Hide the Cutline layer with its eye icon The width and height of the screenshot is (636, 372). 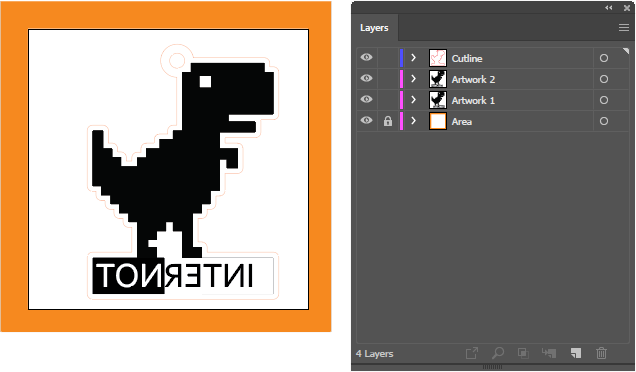click(366, 58)
